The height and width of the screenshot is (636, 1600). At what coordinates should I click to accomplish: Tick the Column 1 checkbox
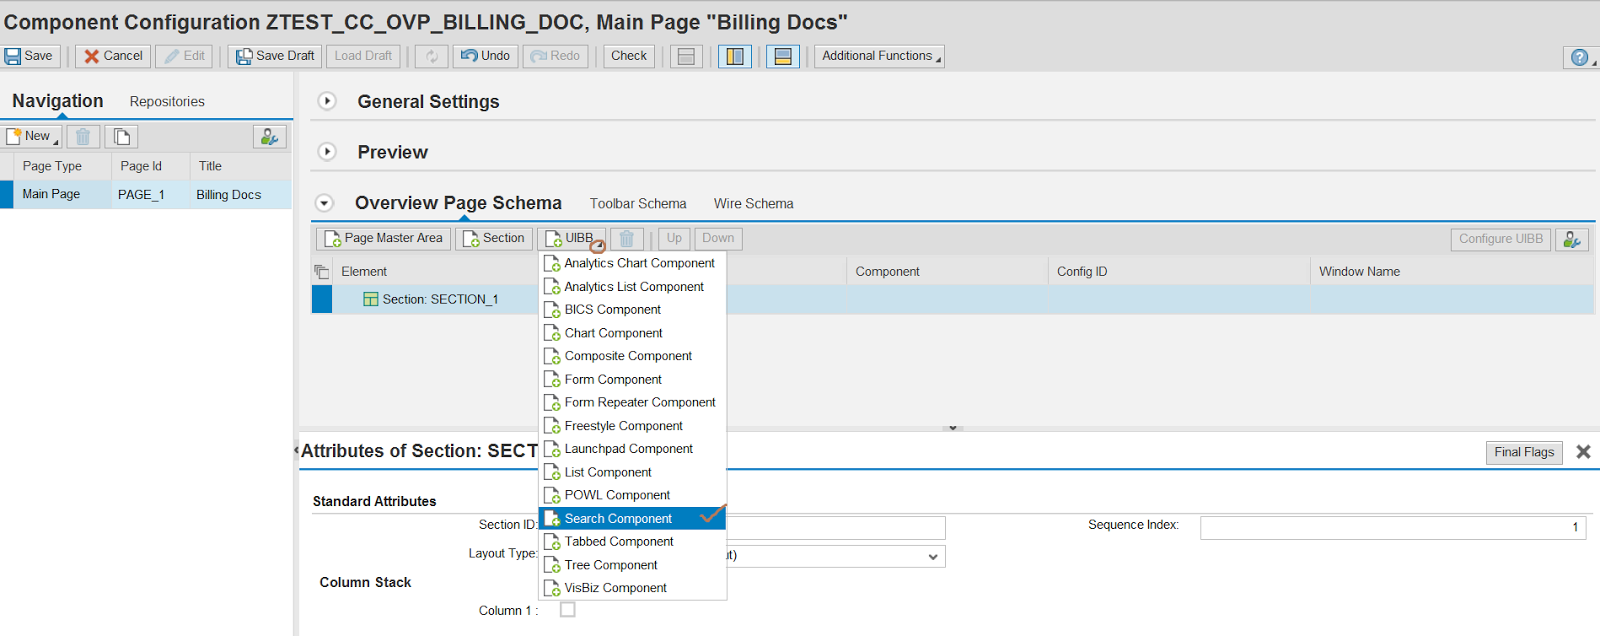coord(568,610)
